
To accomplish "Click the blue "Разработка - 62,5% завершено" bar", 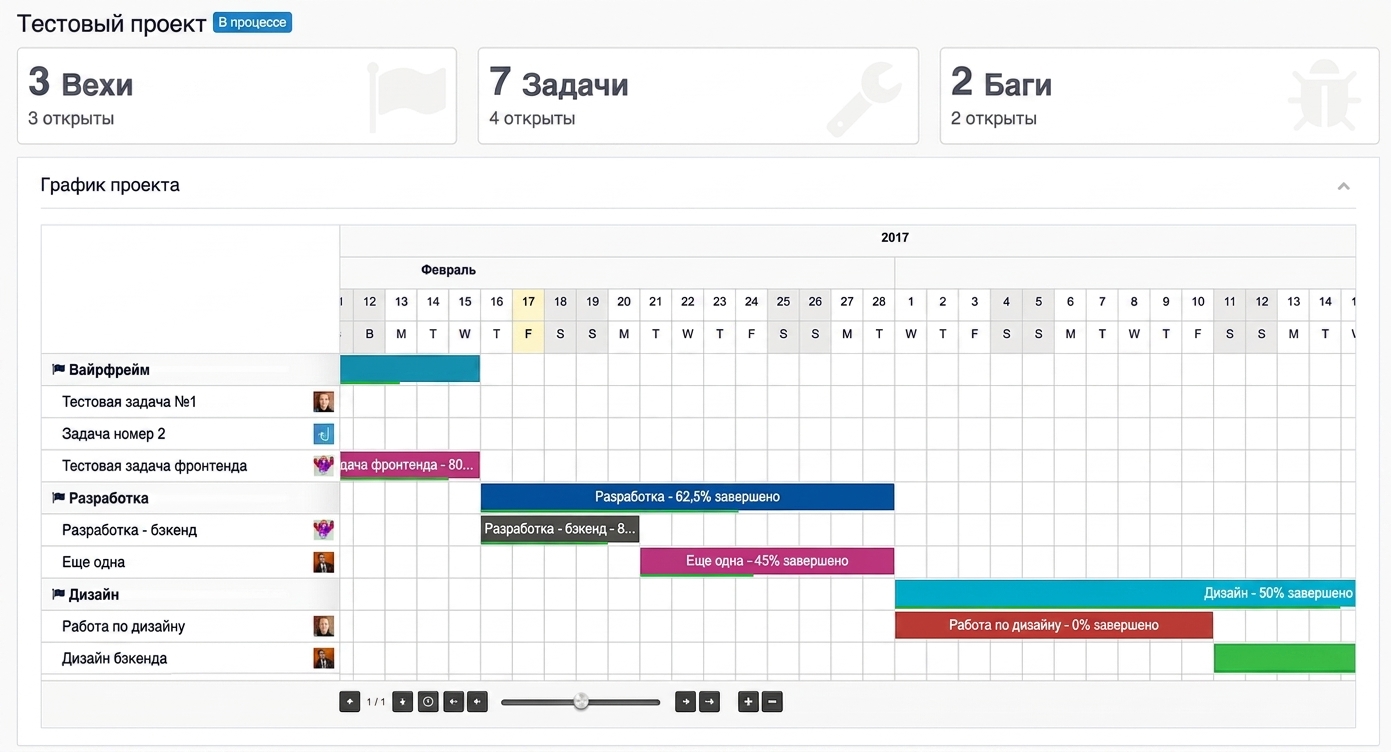I will (x=687, y=497).
